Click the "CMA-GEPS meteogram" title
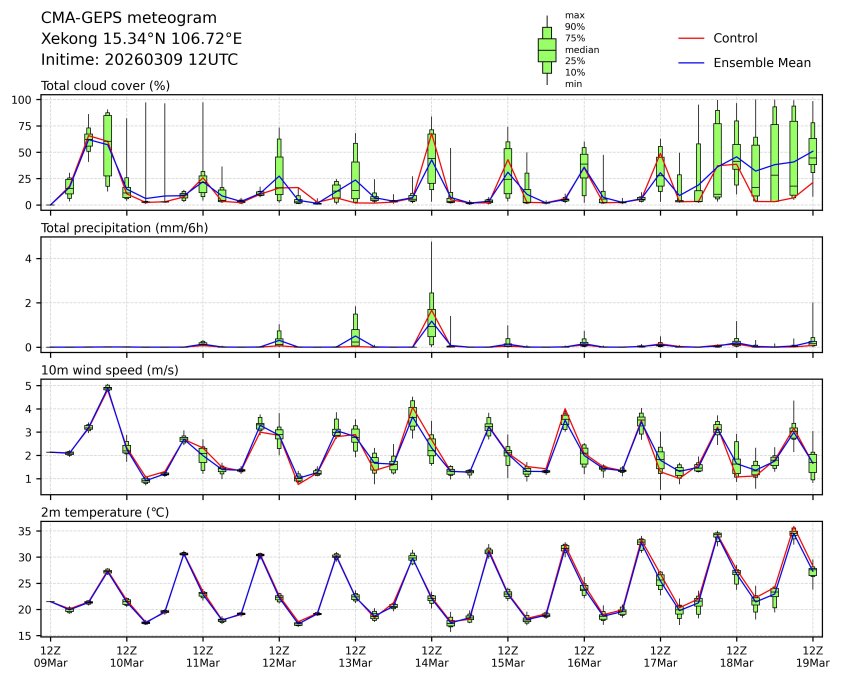Screen dimensions: 841x680 coord(121,18)
